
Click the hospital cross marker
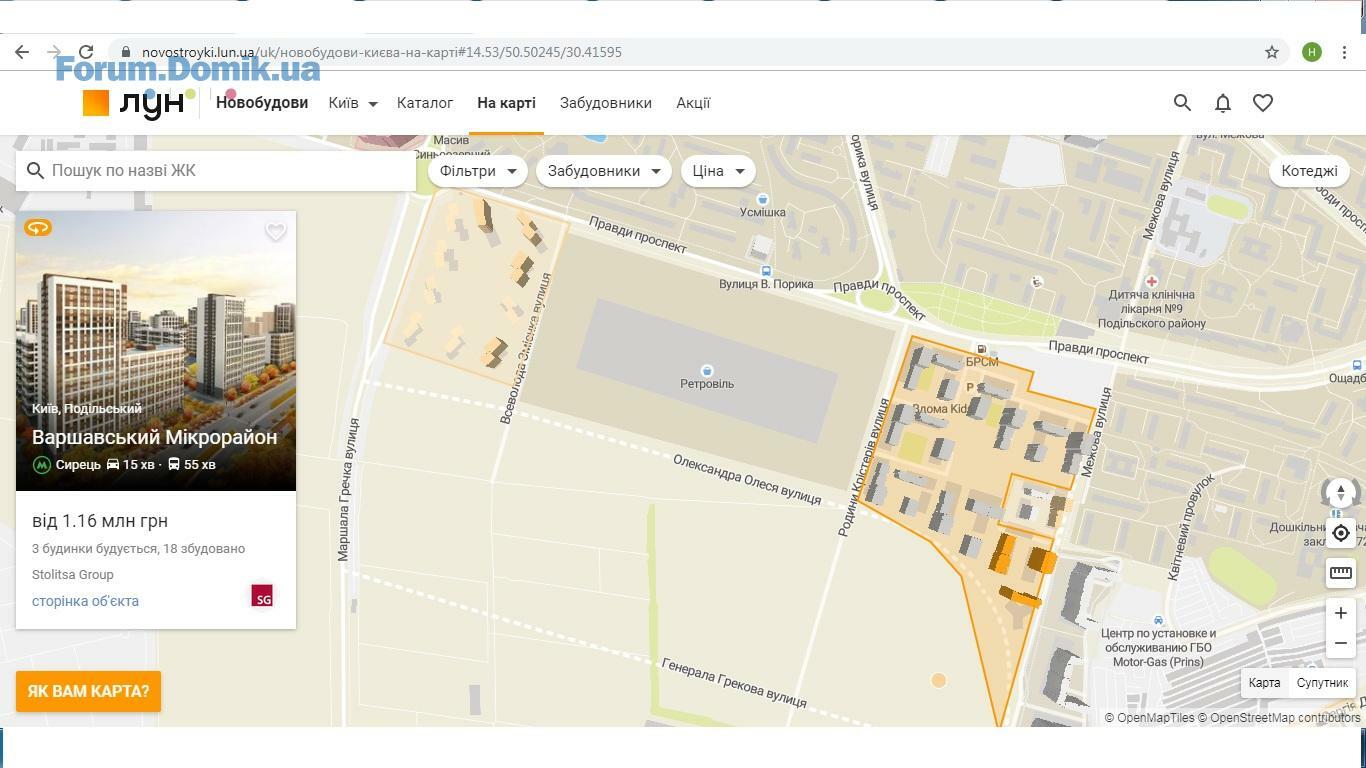click(1152, 282)
